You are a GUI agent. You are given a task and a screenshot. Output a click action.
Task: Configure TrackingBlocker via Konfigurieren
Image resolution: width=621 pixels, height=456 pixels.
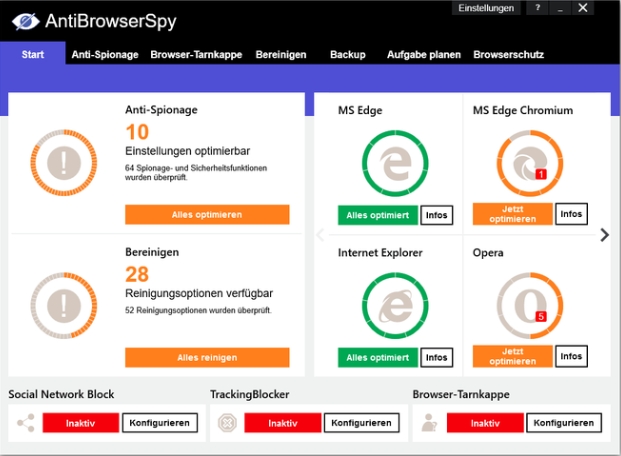362,423
